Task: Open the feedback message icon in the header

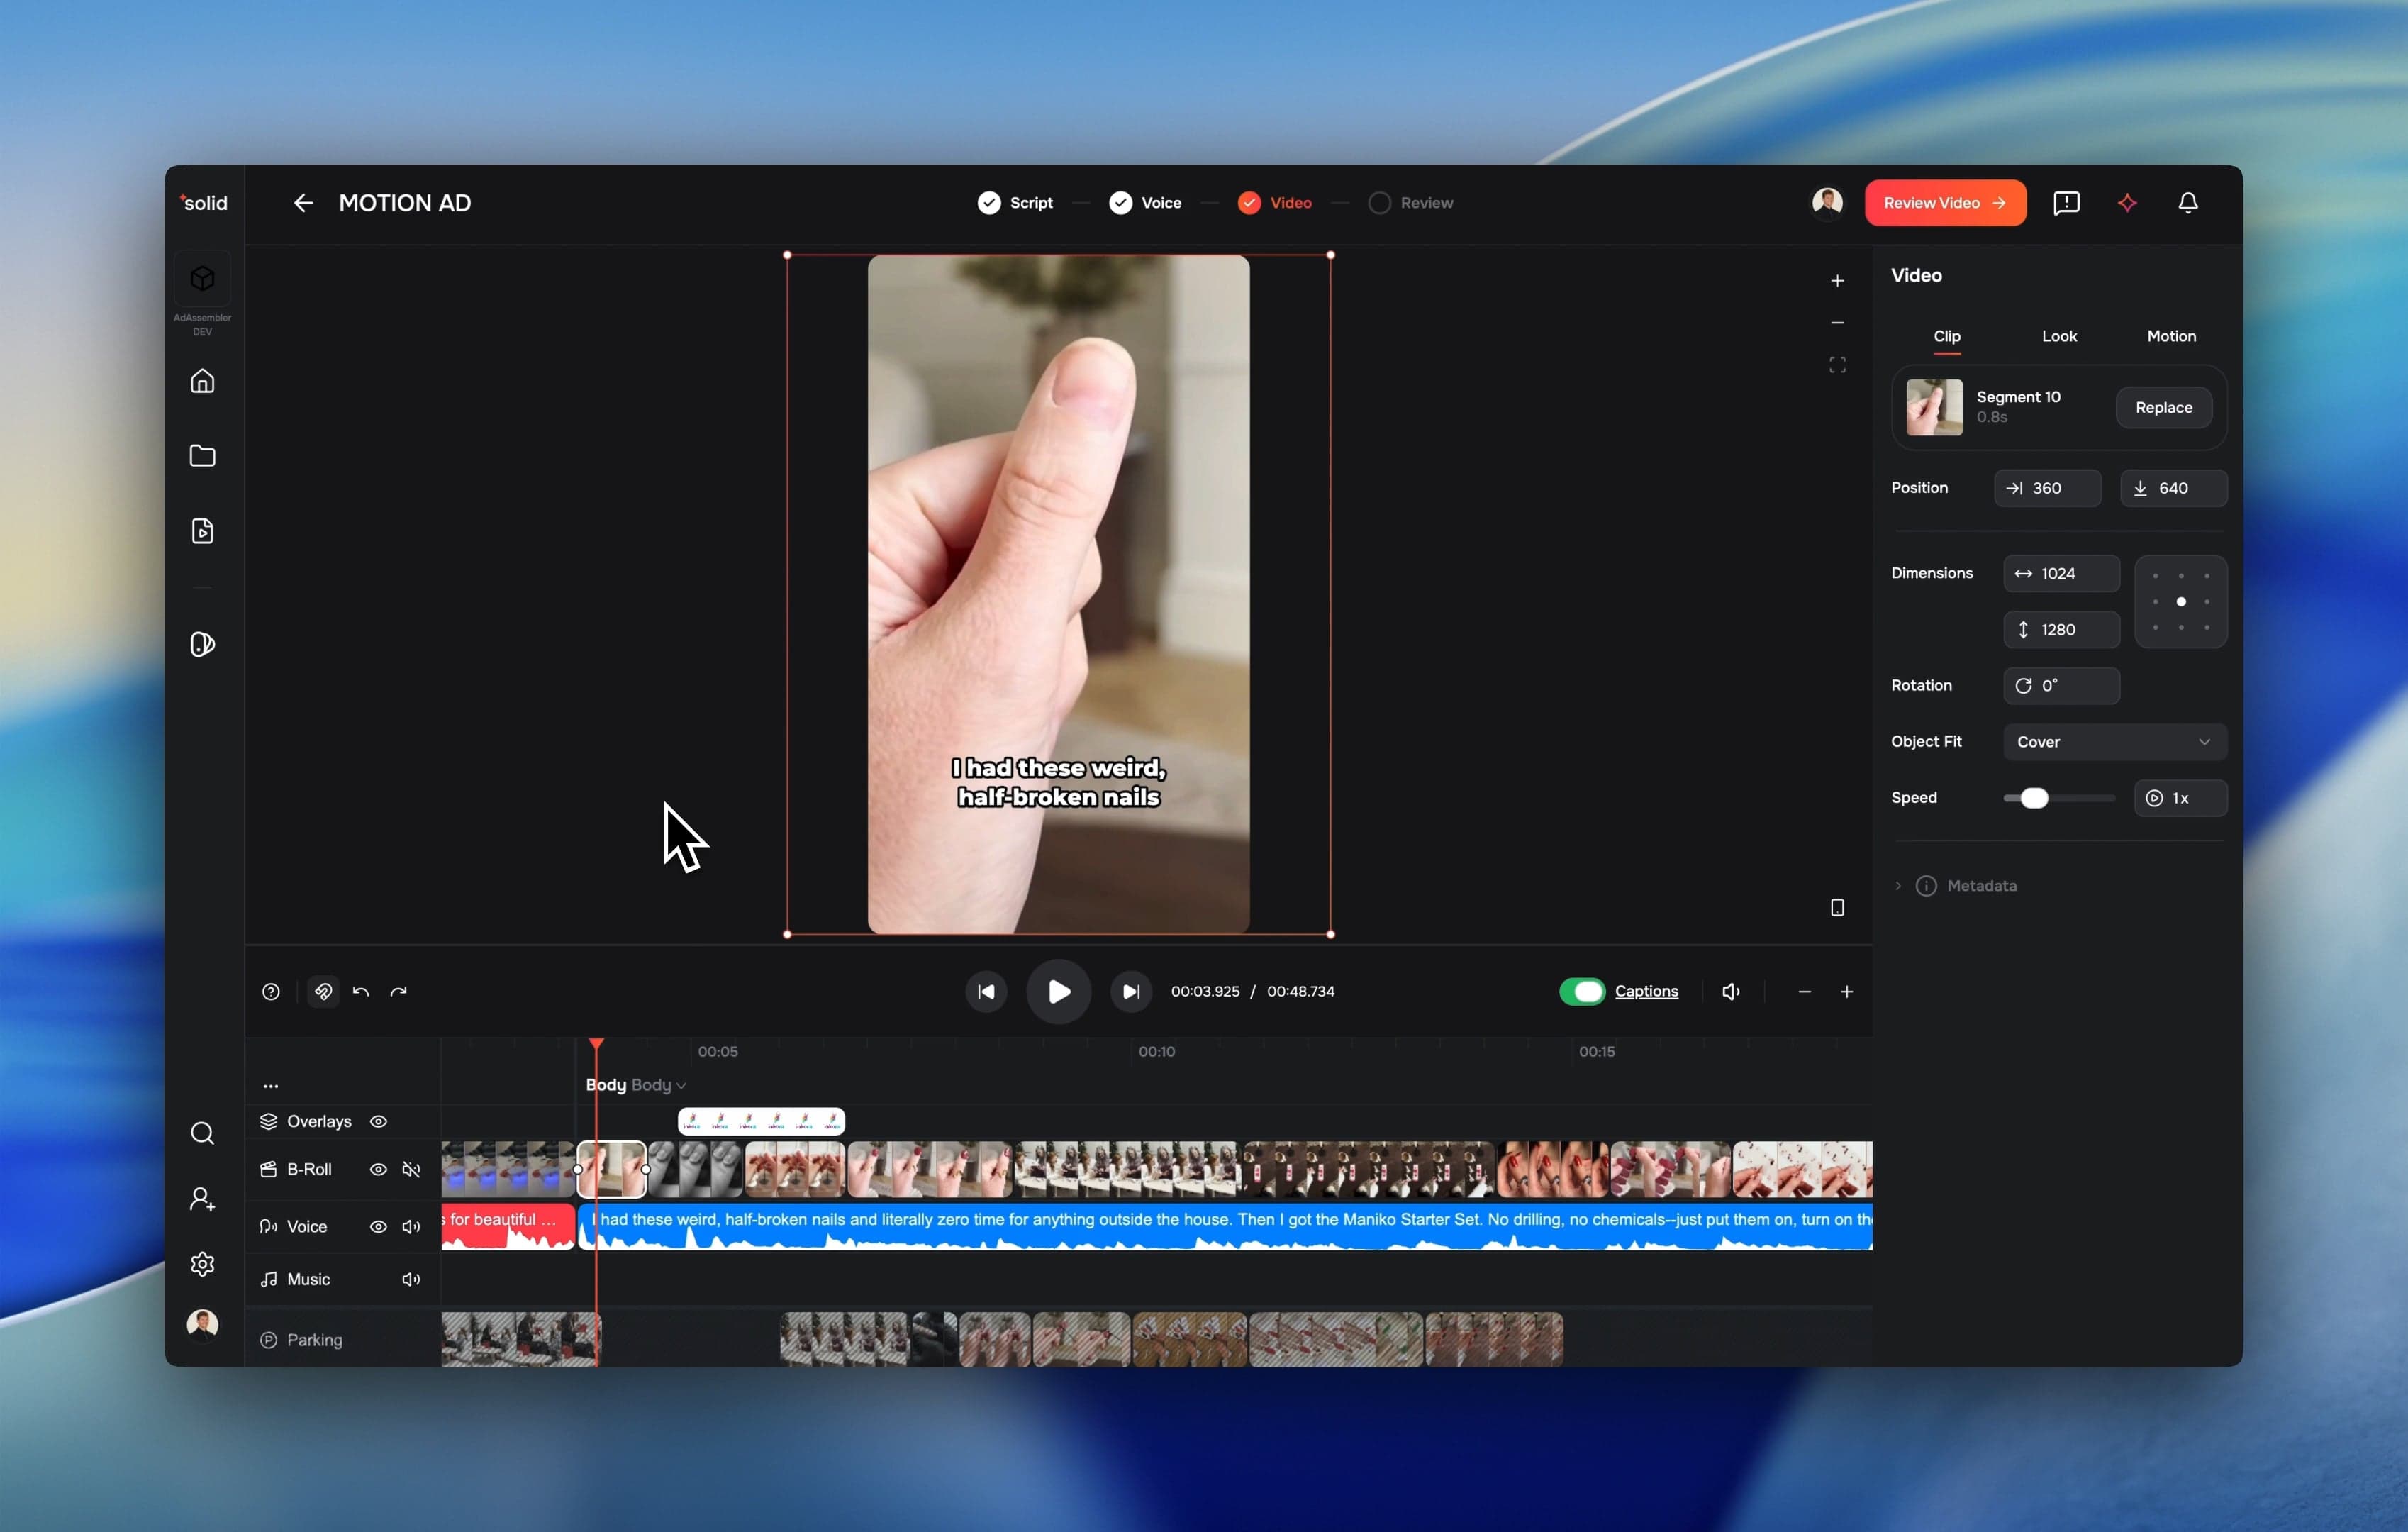Action: [2066, 203]
